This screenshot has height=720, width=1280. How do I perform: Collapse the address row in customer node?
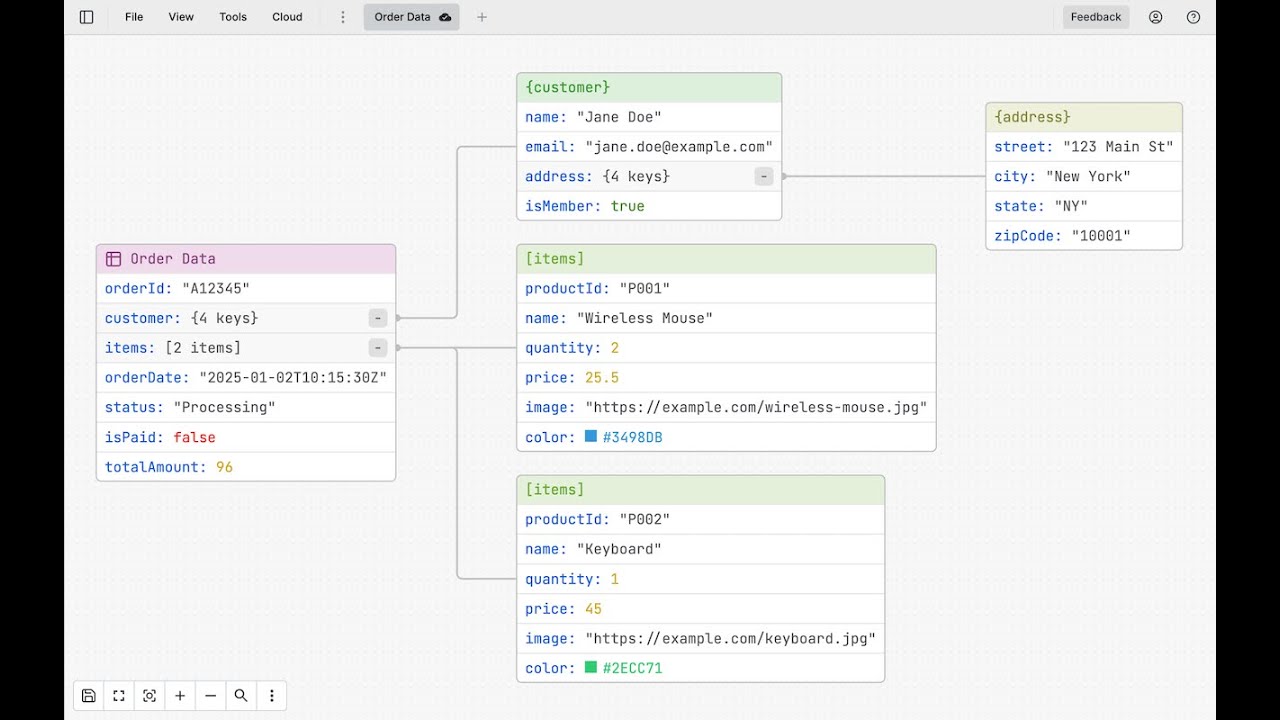pos(764,176)
